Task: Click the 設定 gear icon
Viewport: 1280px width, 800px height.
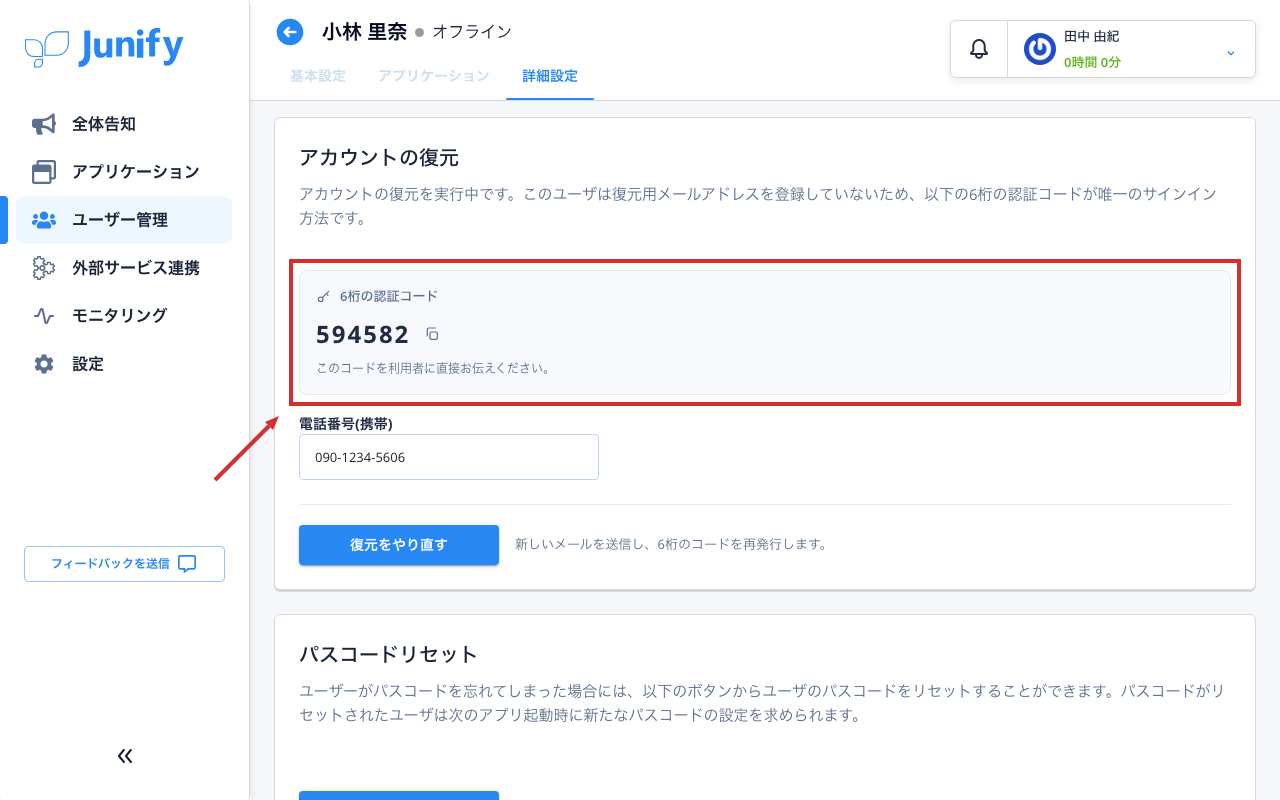Action: 44,364
